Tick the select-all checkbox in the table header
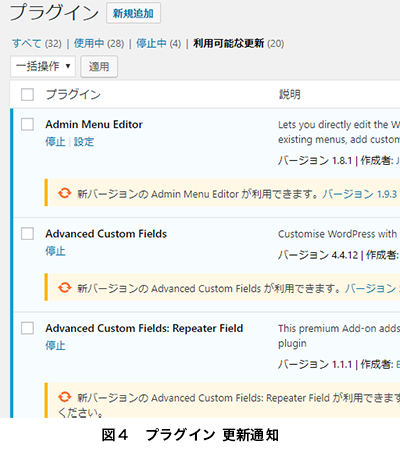The height and width of the screenshot is (453, 400). tap(27, 94)
